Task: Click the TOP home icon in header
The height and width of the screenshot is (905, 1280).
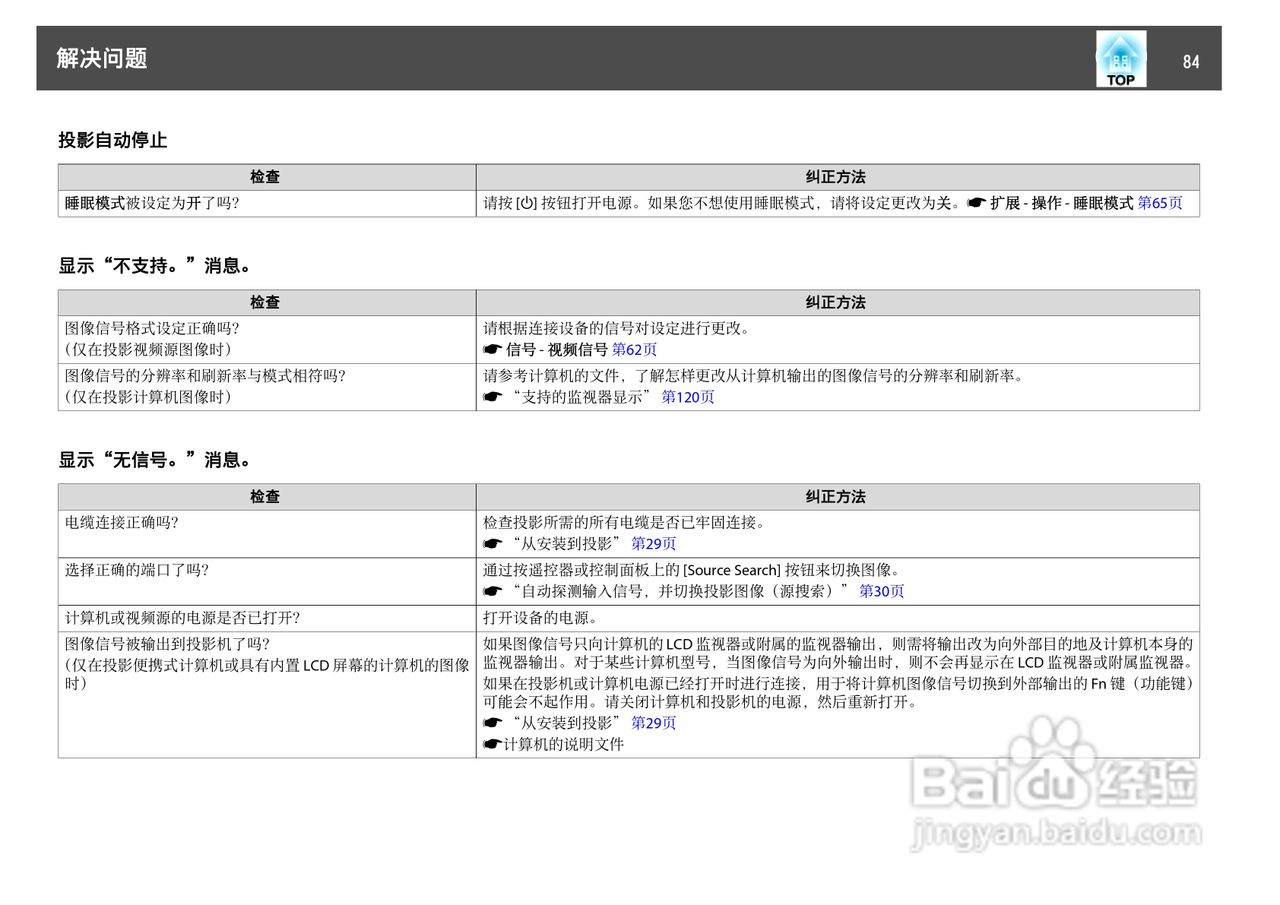Action: pyautogui.click(x=1121, y=59)
